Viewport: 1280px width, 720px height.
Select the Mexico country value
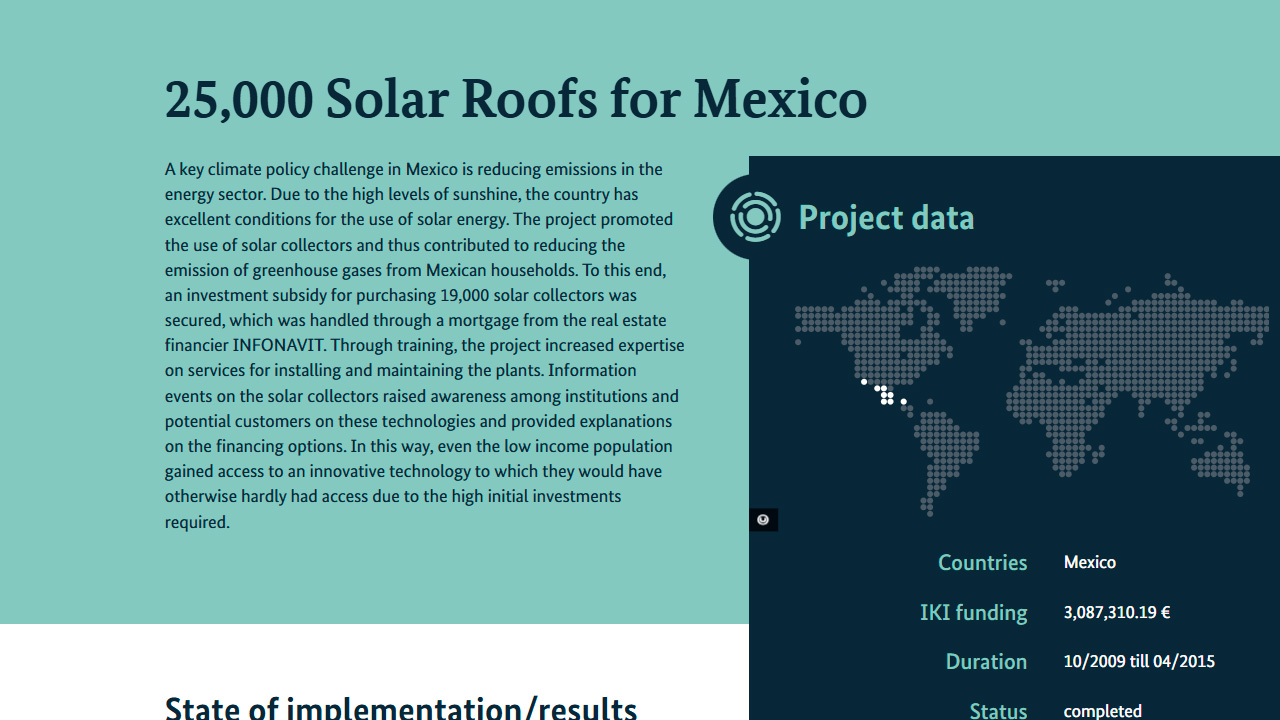point(1089,563)
